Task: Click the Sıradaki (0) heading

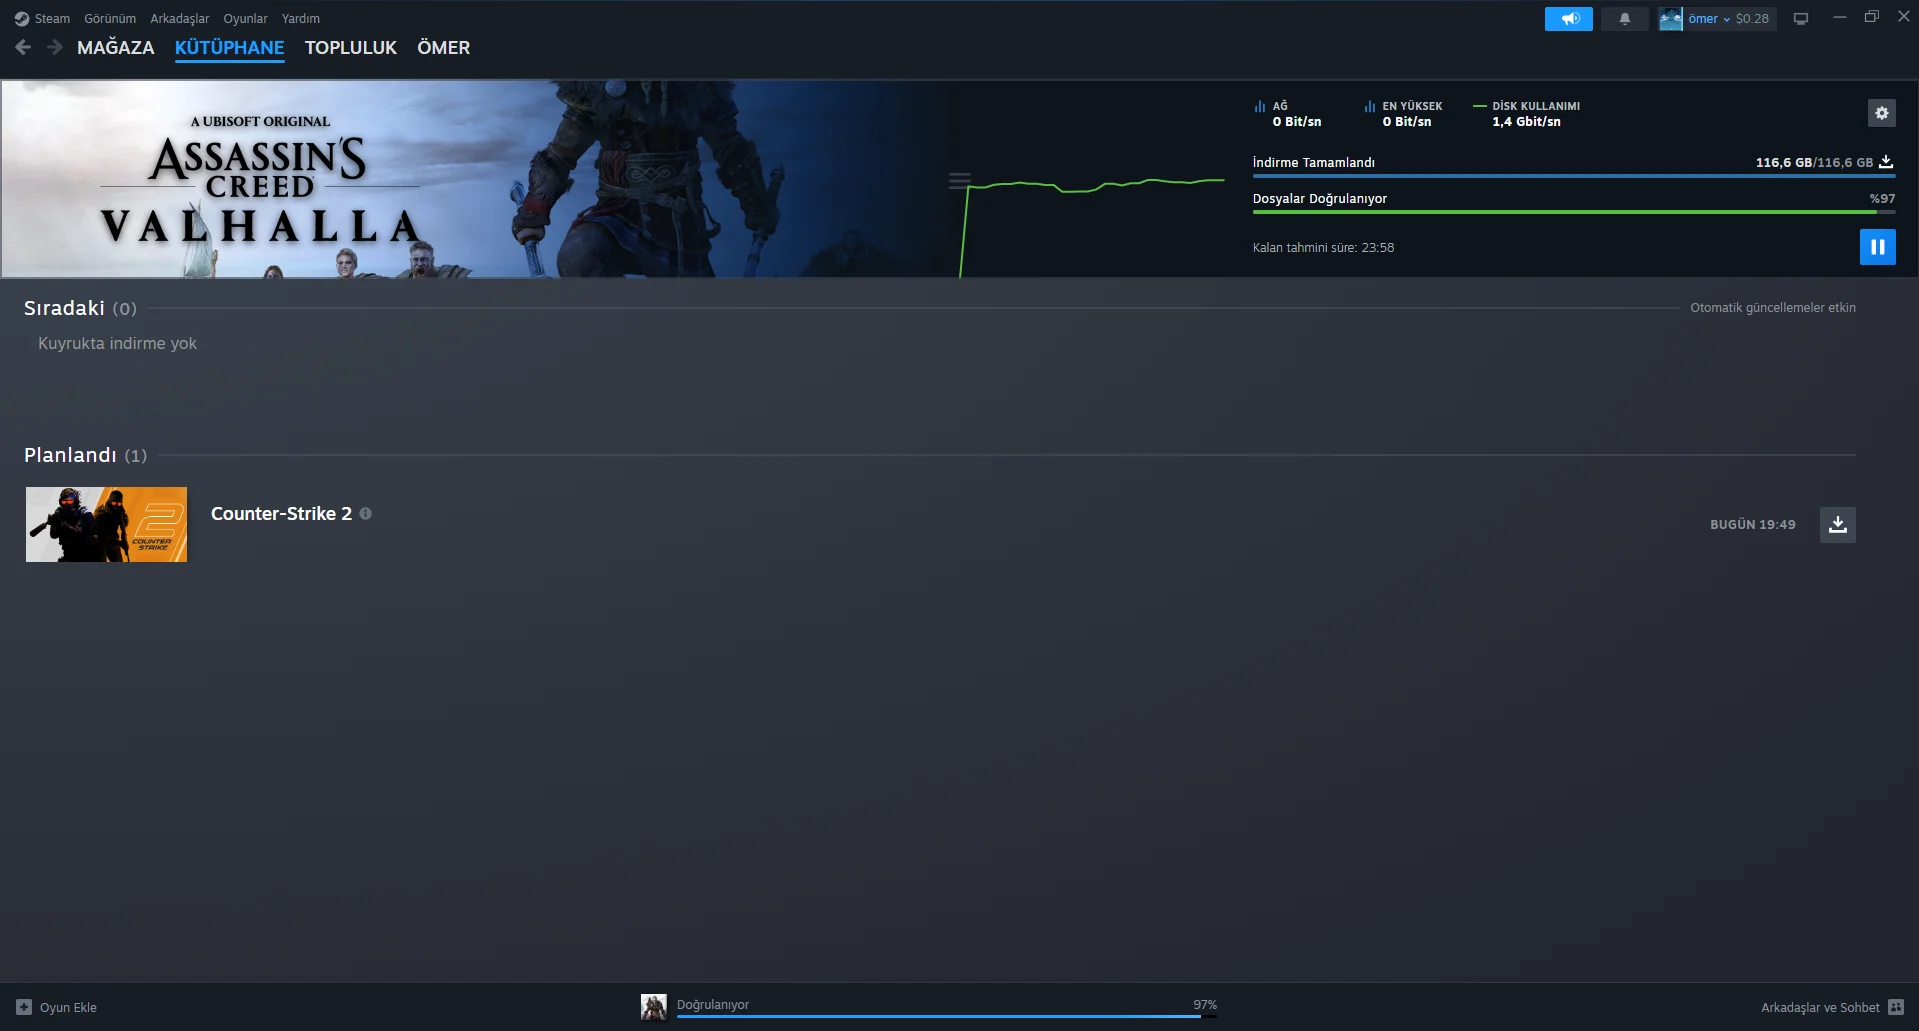Action: 80,308
